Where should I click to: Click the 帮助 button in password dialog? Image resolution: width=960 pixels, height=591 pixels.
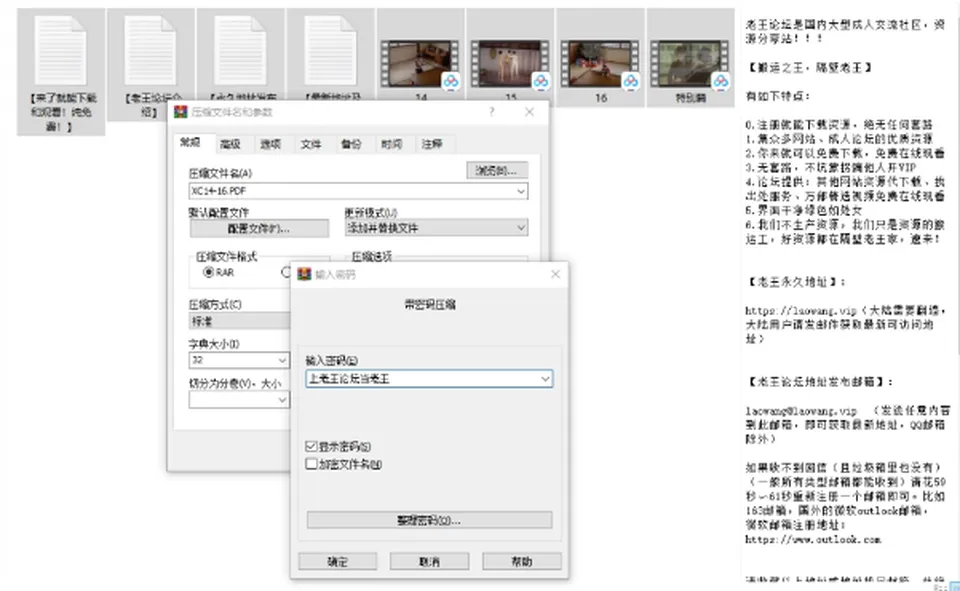coord(522,561)
